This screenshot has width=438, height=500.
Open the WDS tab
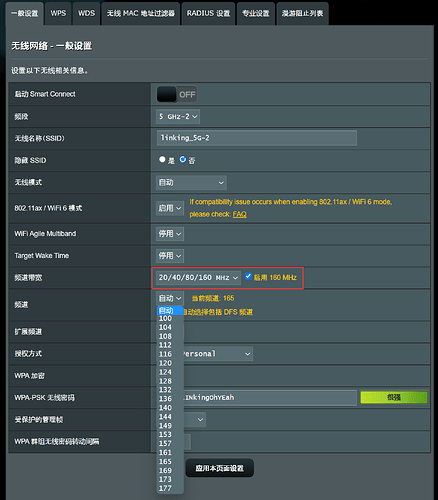click(x=86, y=14)
